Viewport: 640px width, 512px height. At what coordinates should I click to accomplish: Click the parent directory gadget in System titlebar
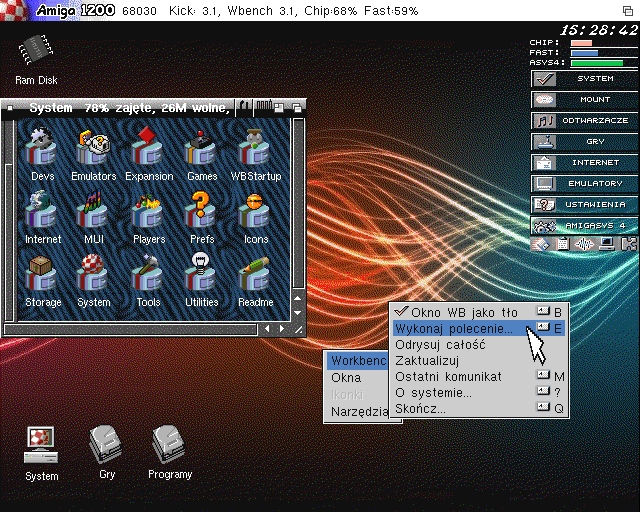[x=244, y=107]
